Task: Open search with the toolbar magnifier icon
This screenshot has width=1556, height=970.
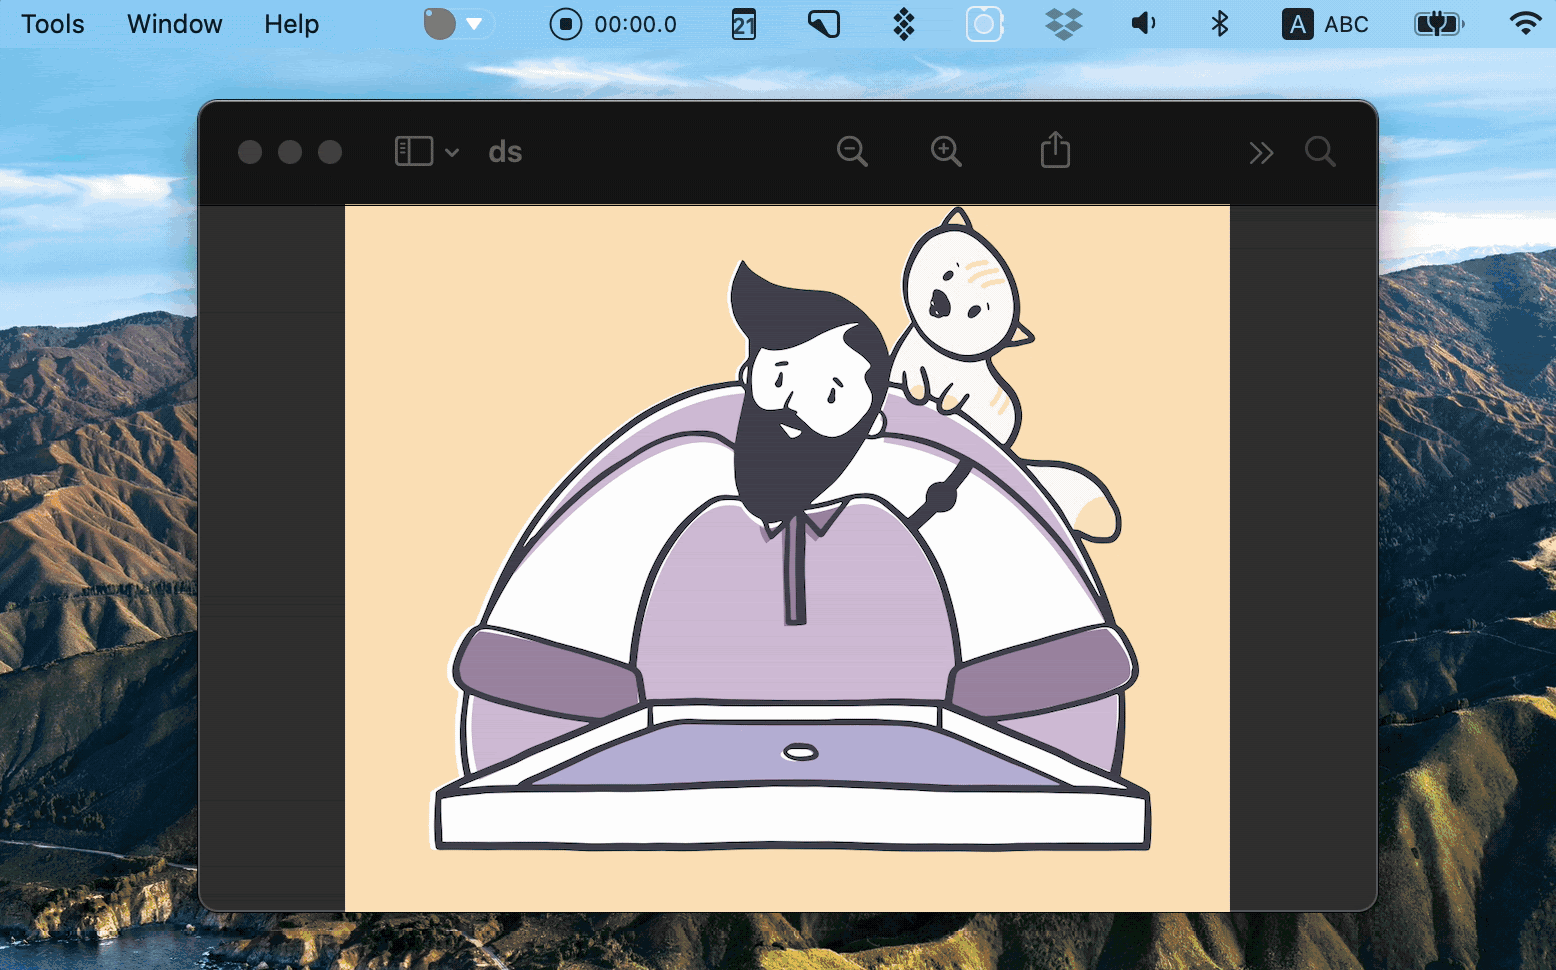Action: [x=1320, y=151]
